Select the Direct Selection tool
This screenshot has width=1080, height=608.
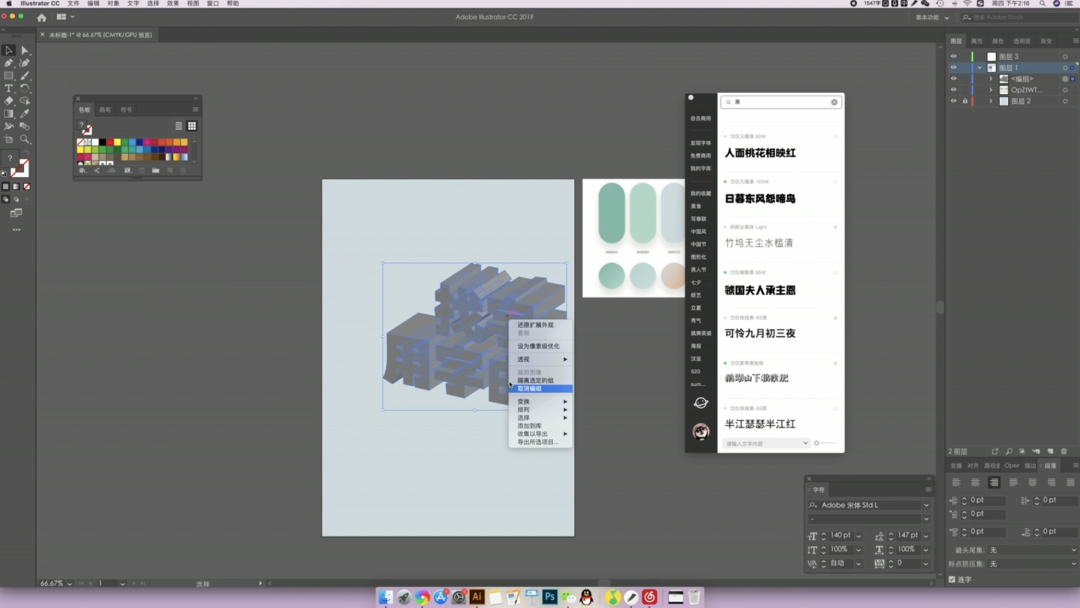(25, 50)
